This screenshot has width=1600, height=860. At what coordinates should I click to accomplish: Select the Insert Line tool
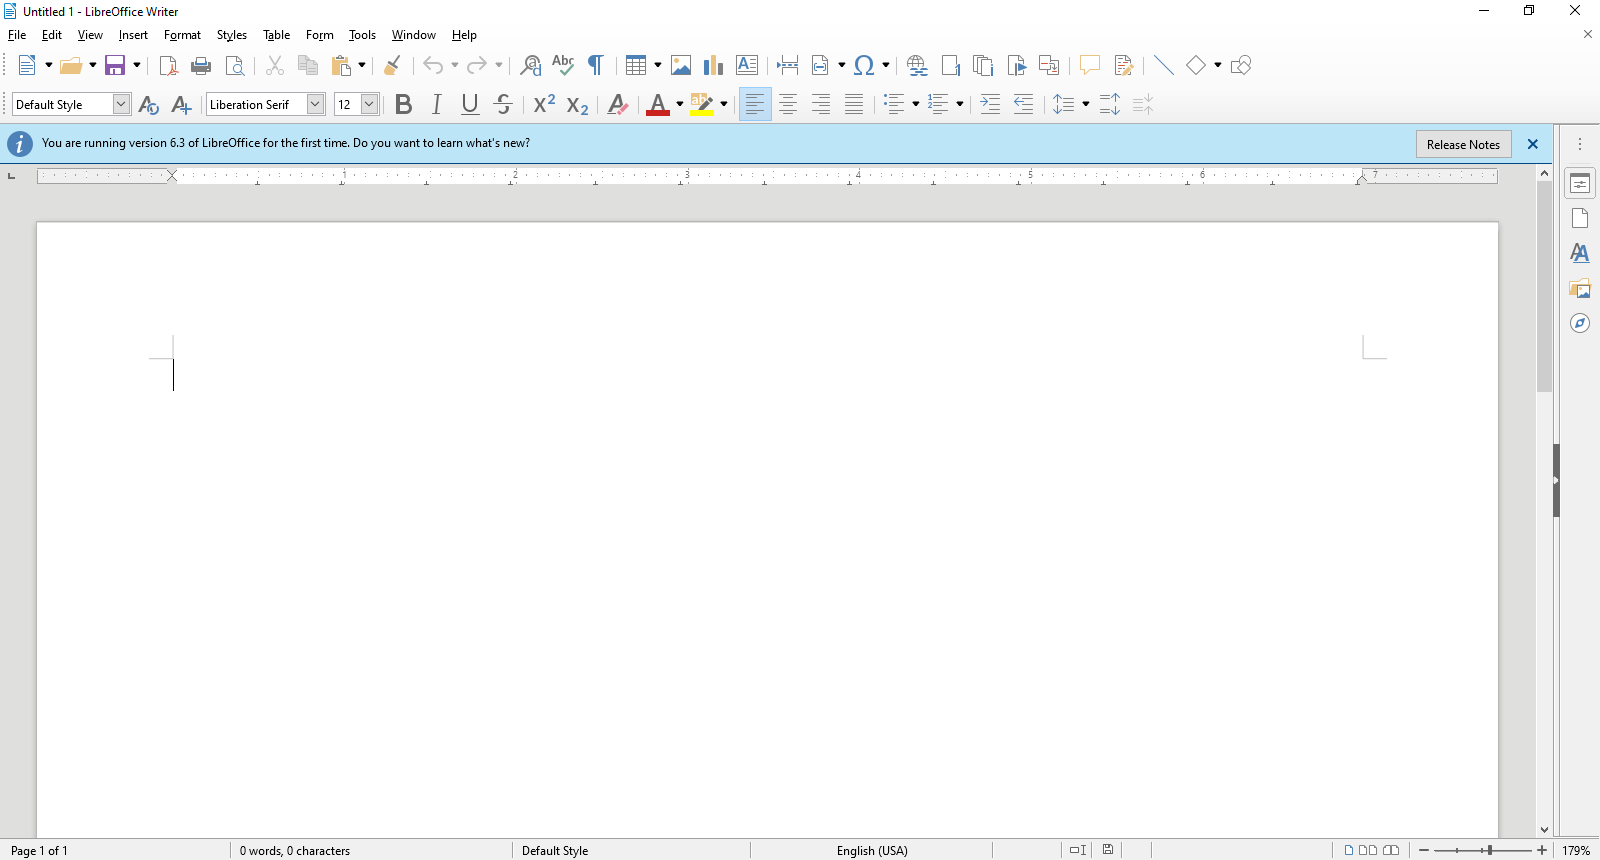click(1163, 66)
